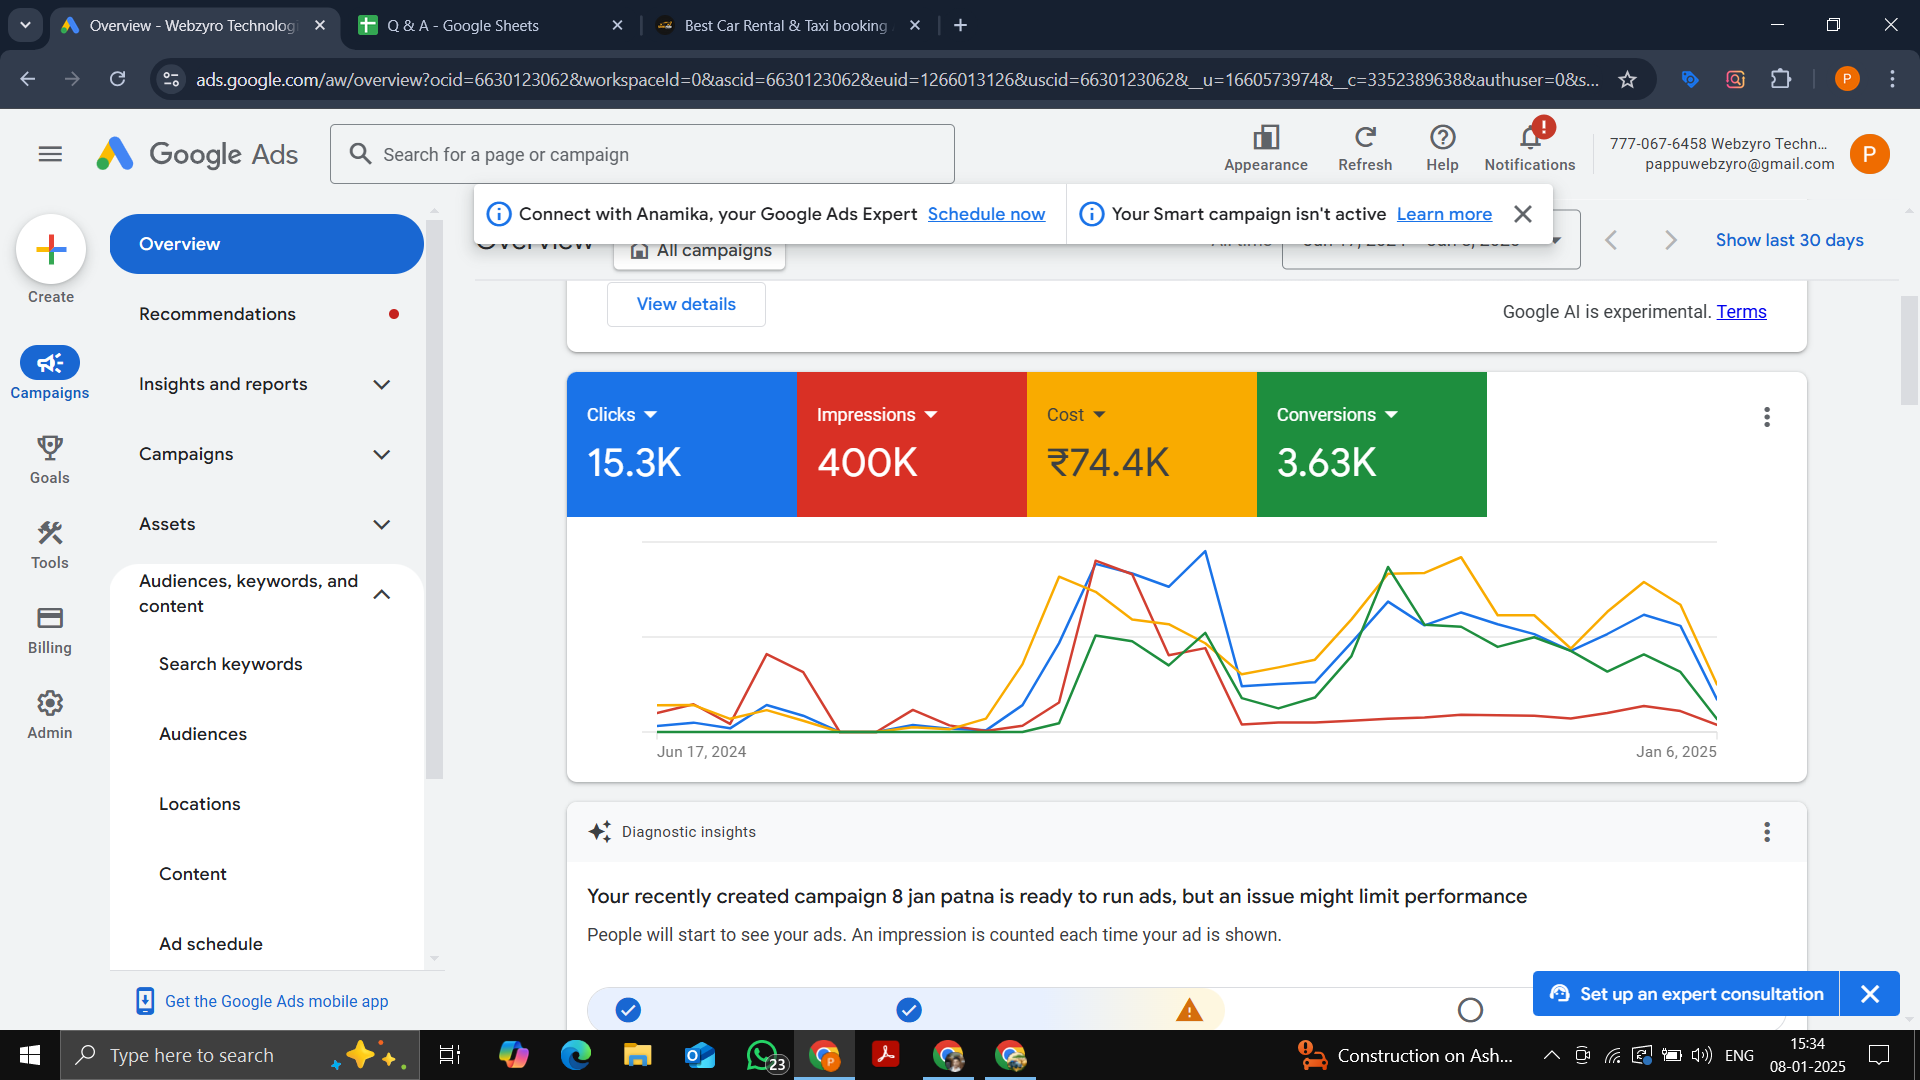Open Chrome three-dot menu
Viewport: 1920px width, 1080px height.
(x=1892, y=79)
